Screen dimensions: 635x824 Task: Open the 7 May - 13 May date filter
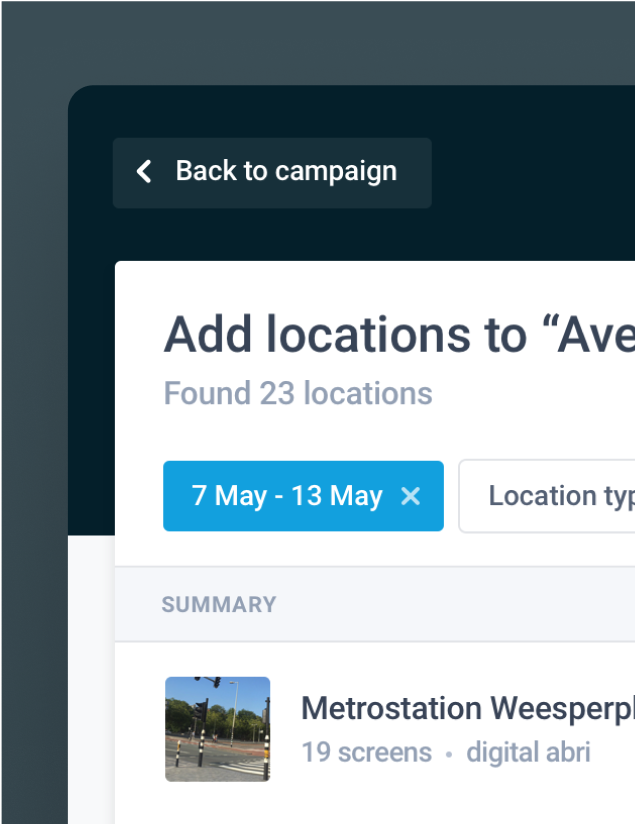pyautogui.click(x=287, y=496)
